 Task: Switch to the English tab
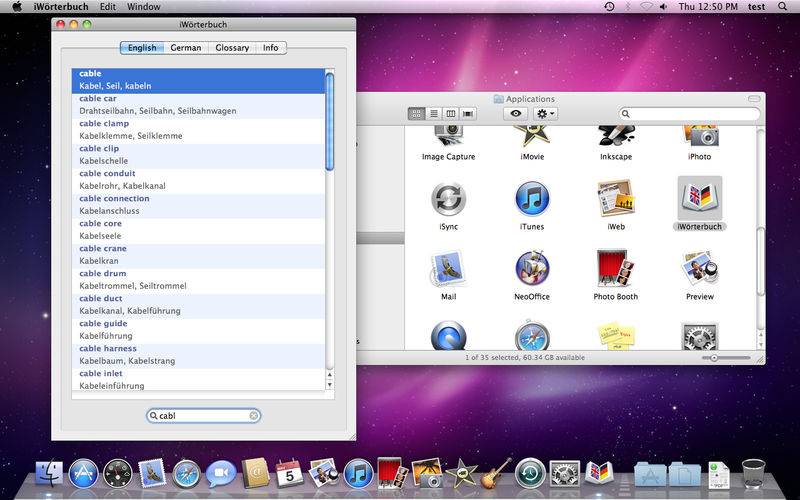click(142, 47)
